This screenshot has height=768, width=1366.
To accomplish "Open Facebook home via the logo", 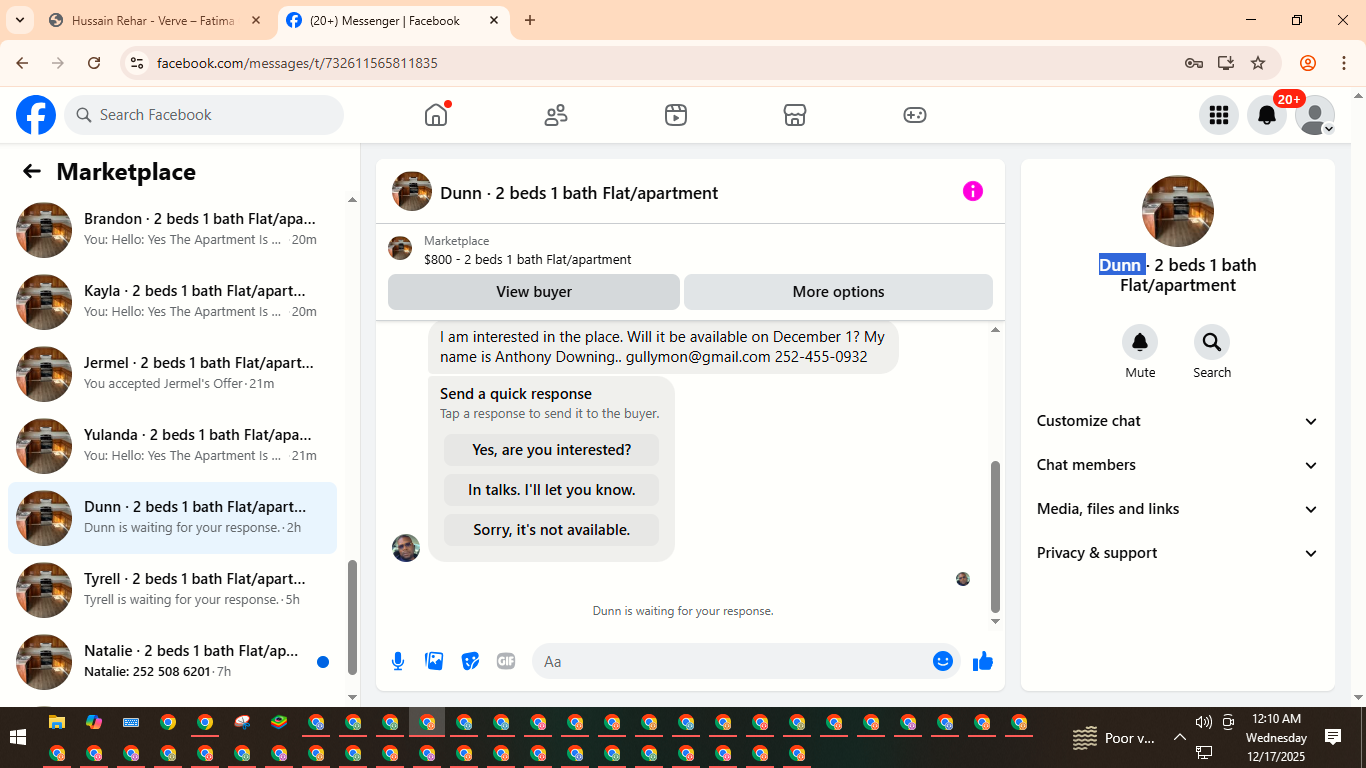I will (x=36, y=115).
